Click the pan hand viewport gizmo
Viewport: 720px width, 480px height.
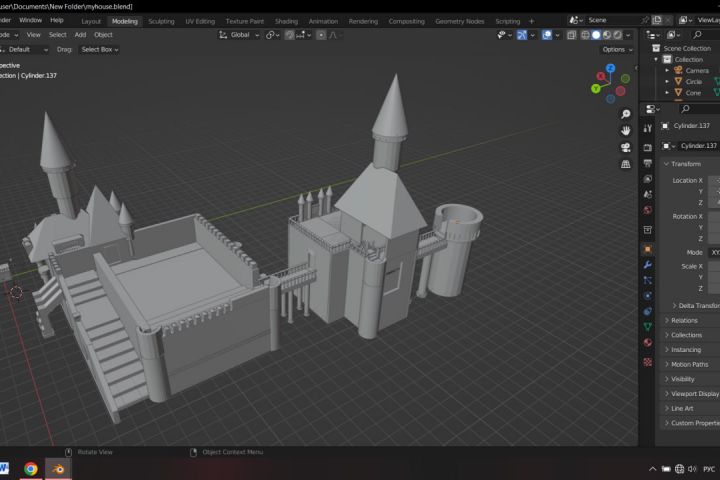pyautogui.click(x=626, y=130)
